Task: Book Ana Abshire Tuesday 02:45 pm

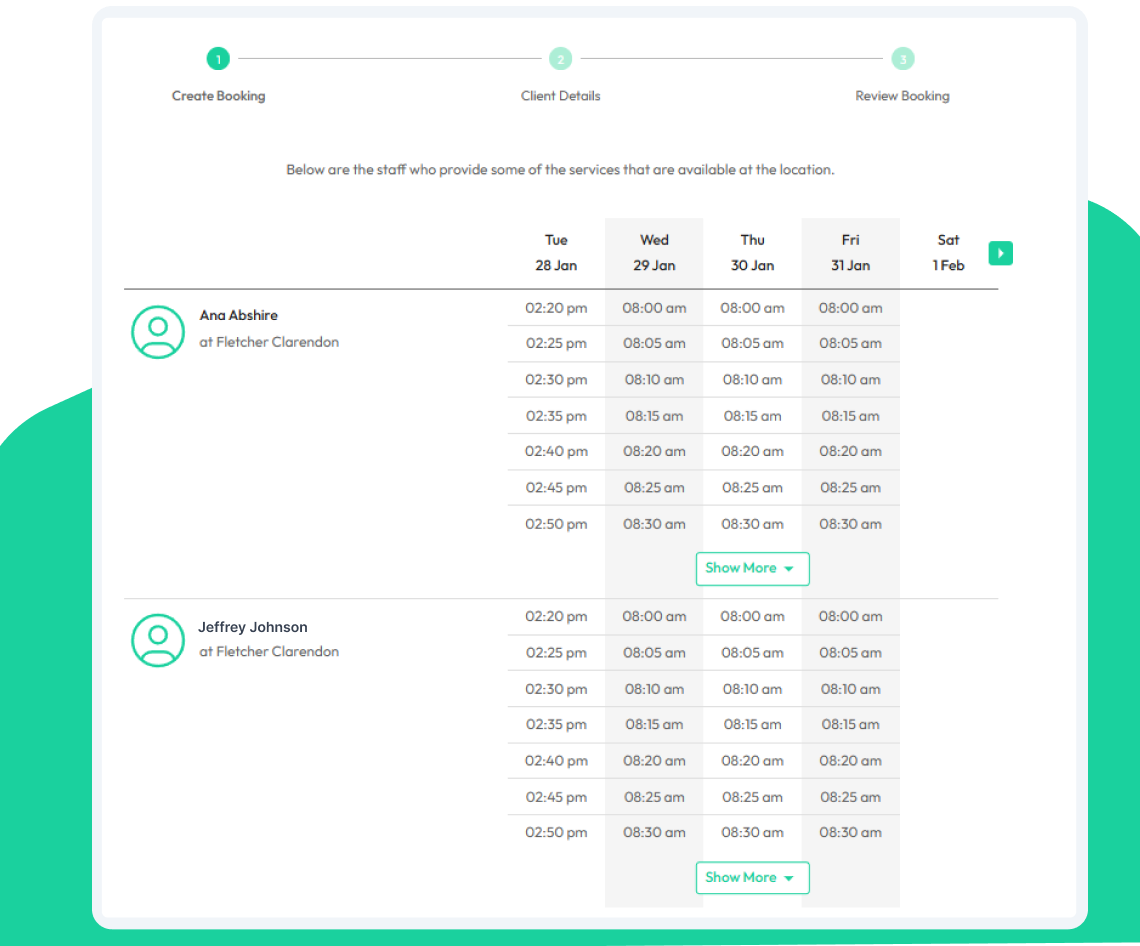Action: pos(556,488)
